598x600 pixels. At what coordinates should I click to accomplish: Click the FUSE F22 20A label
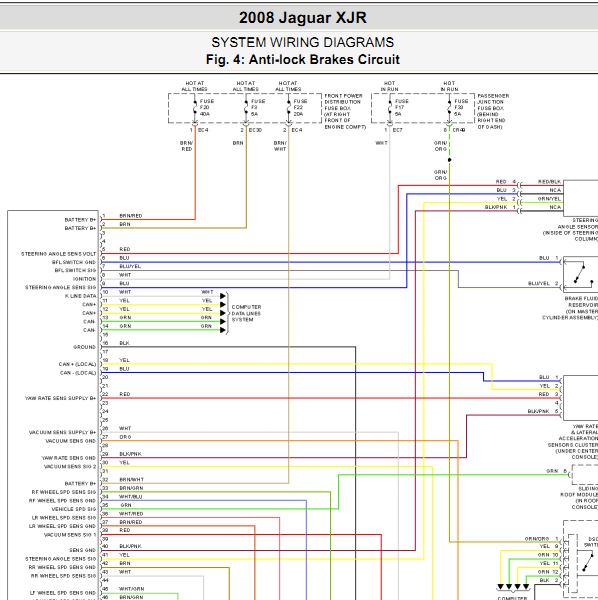[x=300, y=108]
